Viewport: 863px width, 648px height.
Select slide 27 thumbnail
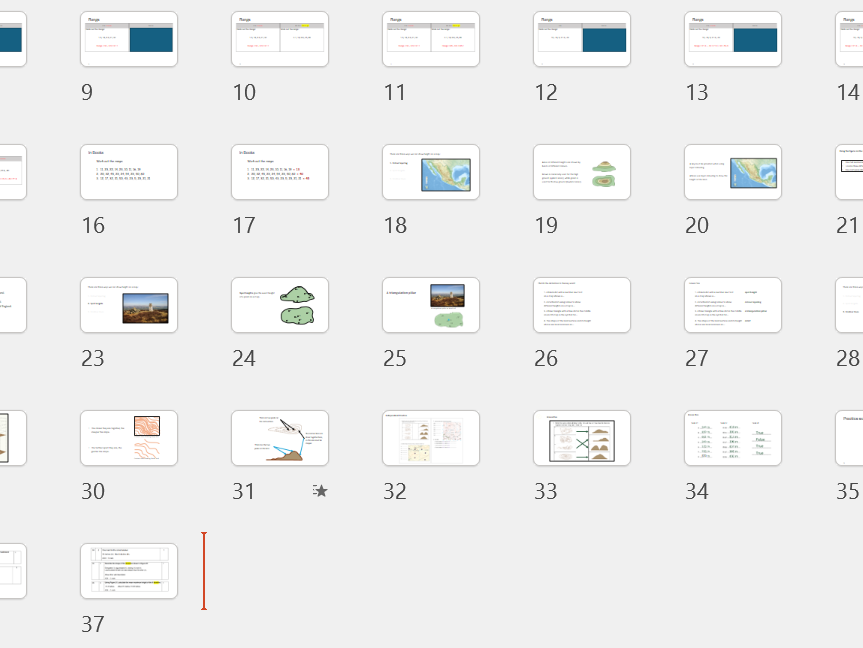coord(733,305)
